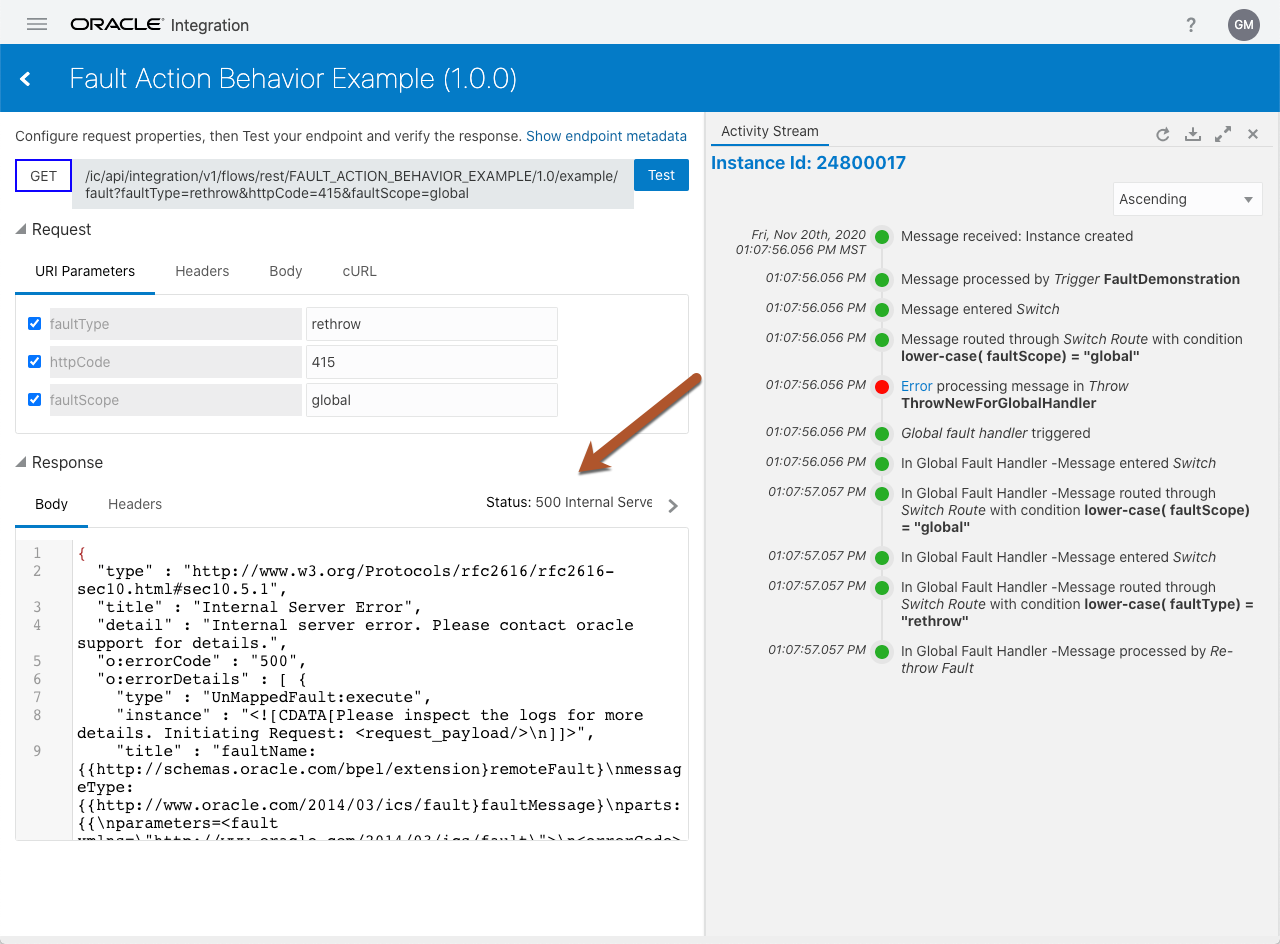Go back using the left arrow
The height and width of the screenshot is (944, 1280).
26,79
